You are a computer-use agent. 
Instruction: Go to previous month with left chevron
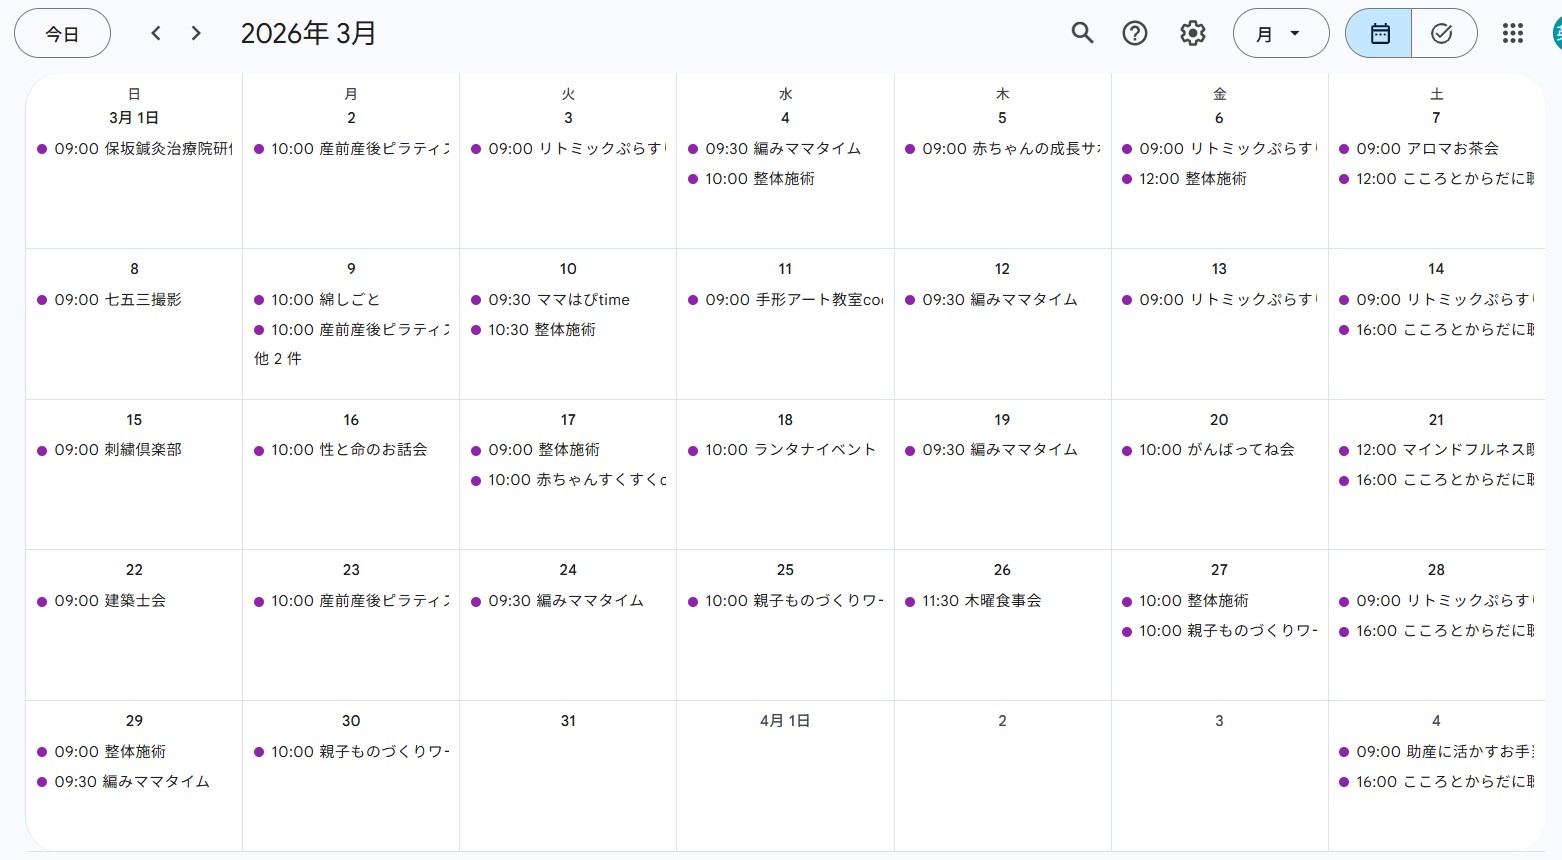pos(156,33)
